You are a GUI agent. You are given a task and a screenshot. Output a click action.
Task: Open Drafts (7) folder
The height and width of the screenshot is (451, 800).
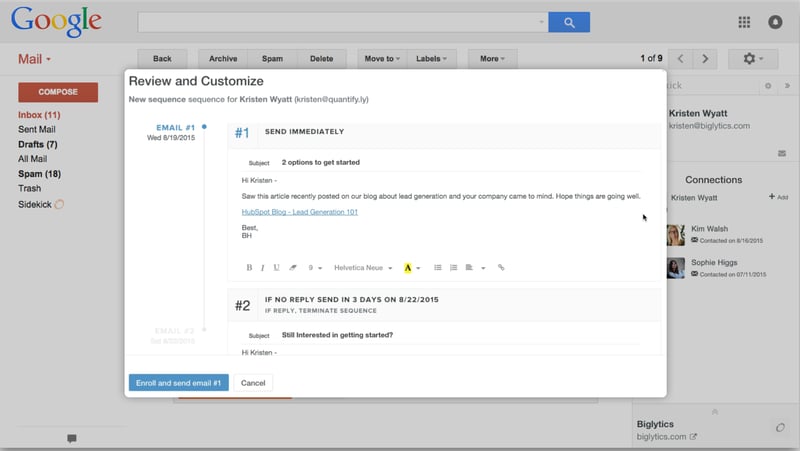(38, 144)
